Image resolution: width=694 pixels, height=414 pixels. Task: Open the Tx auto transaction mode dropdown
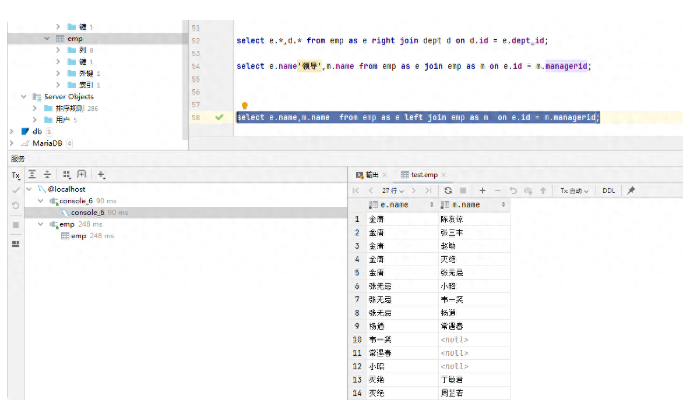pos(574,191)
